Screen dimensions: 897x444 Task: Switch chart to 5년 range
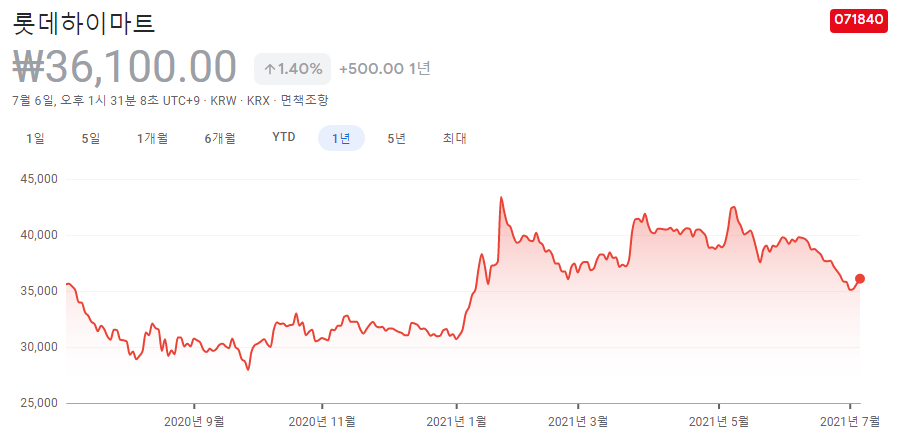pos(396,138)
